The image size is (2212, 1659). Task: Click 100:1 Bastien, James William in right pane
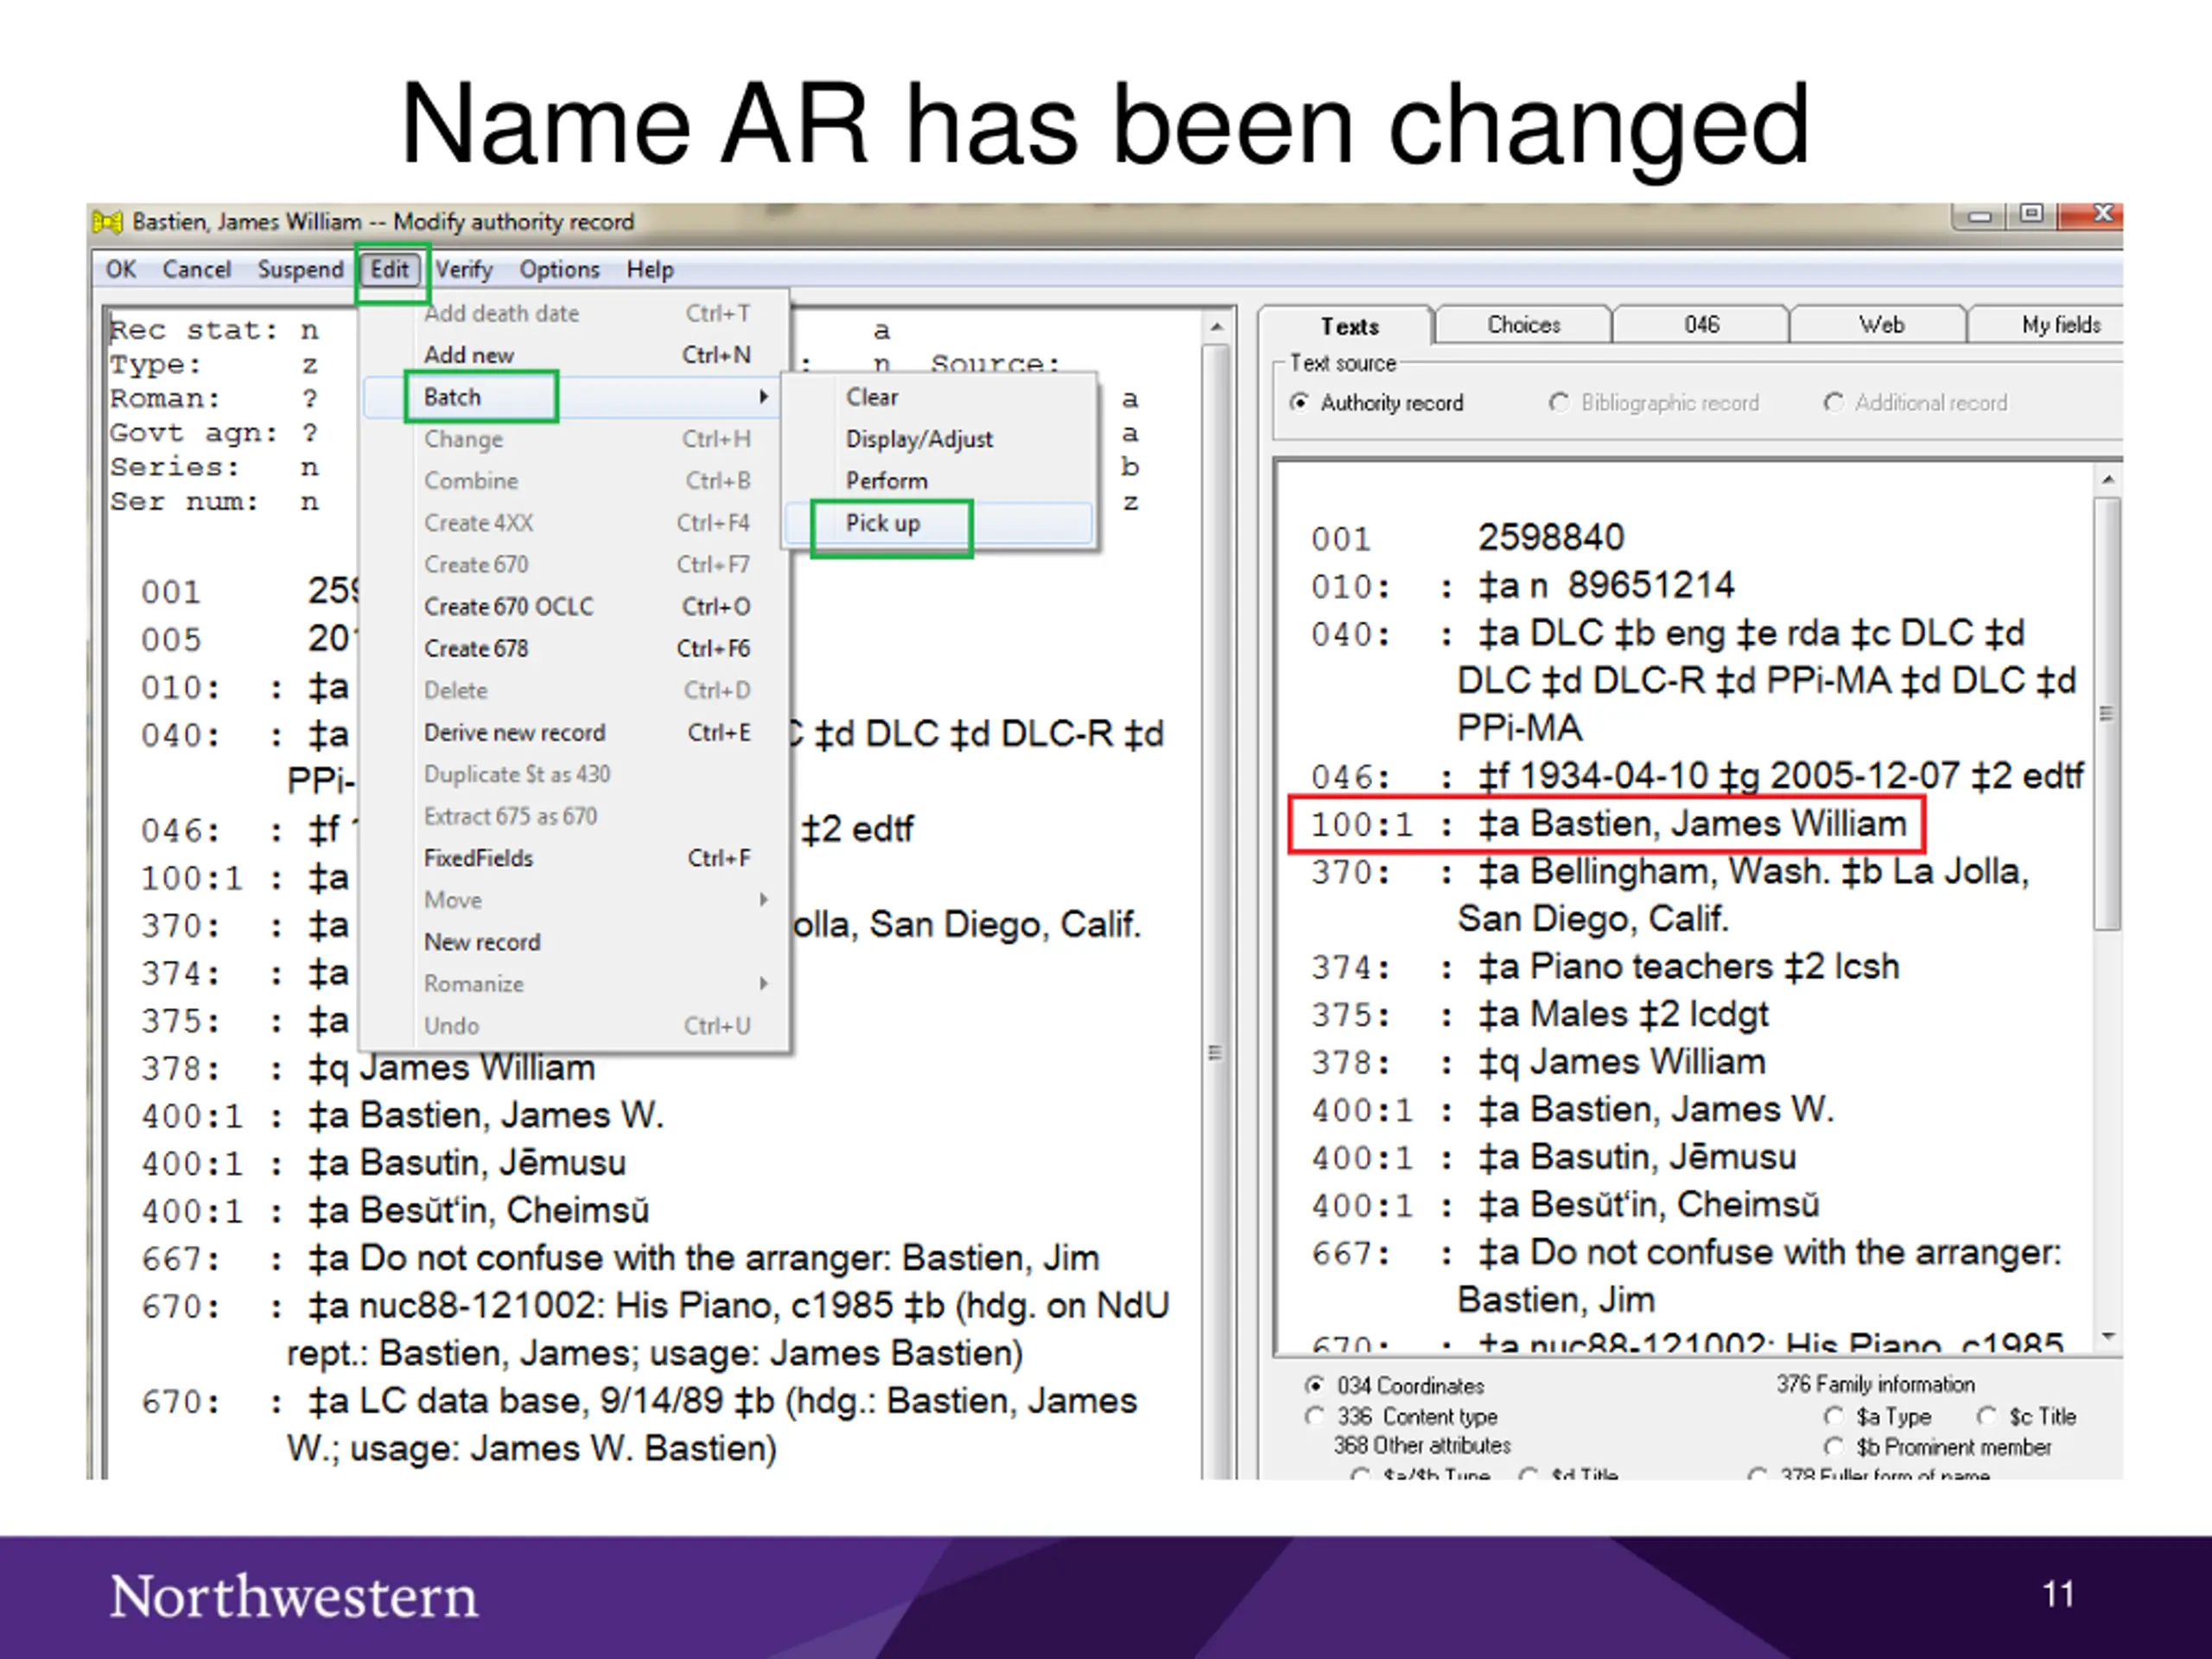pyautogui.click(x=1607, y=825)
